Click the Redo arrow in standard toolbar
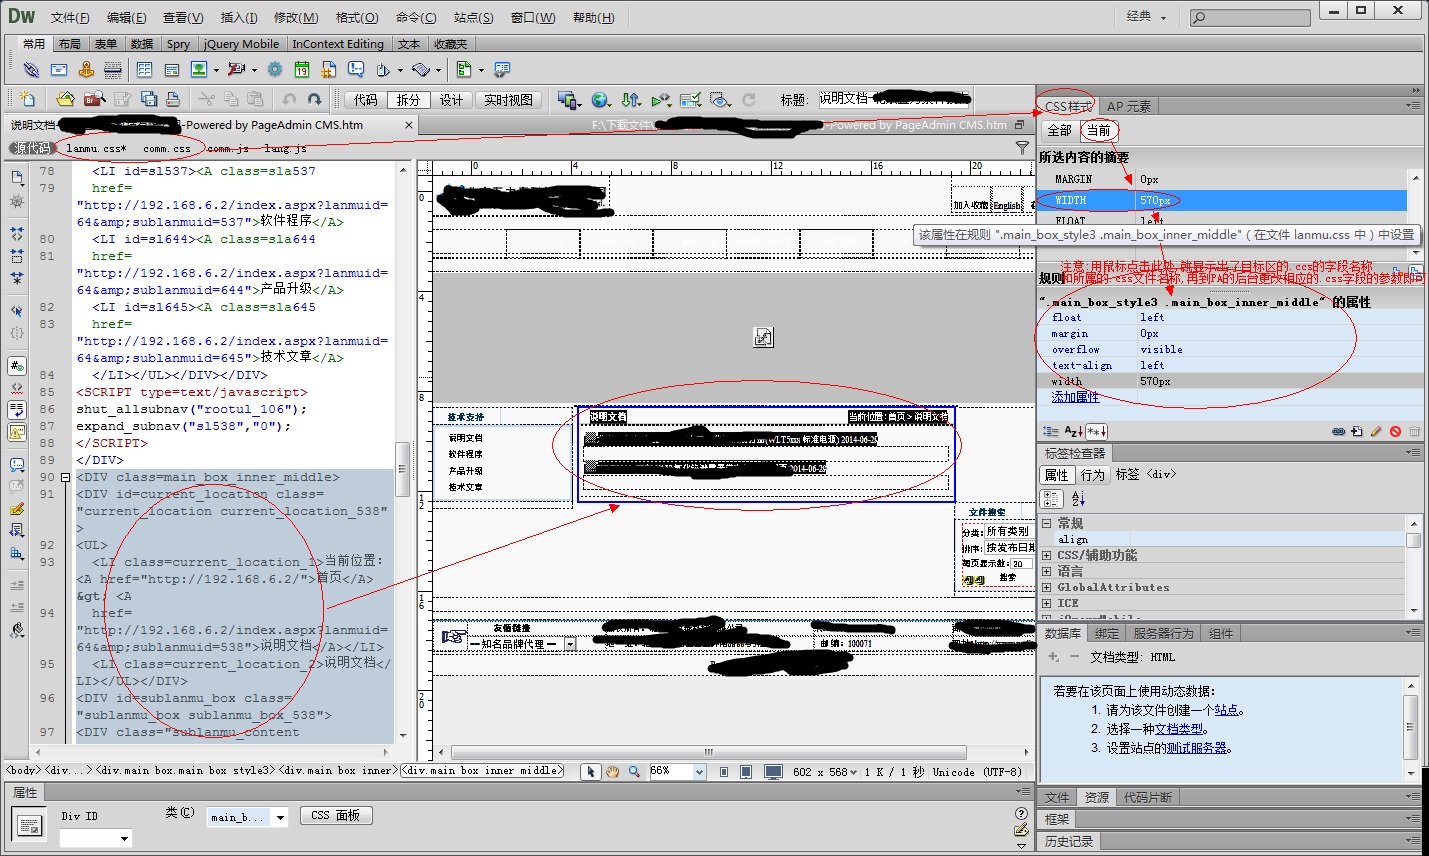Screen dimensions: 1429x856 coord(314,99)
